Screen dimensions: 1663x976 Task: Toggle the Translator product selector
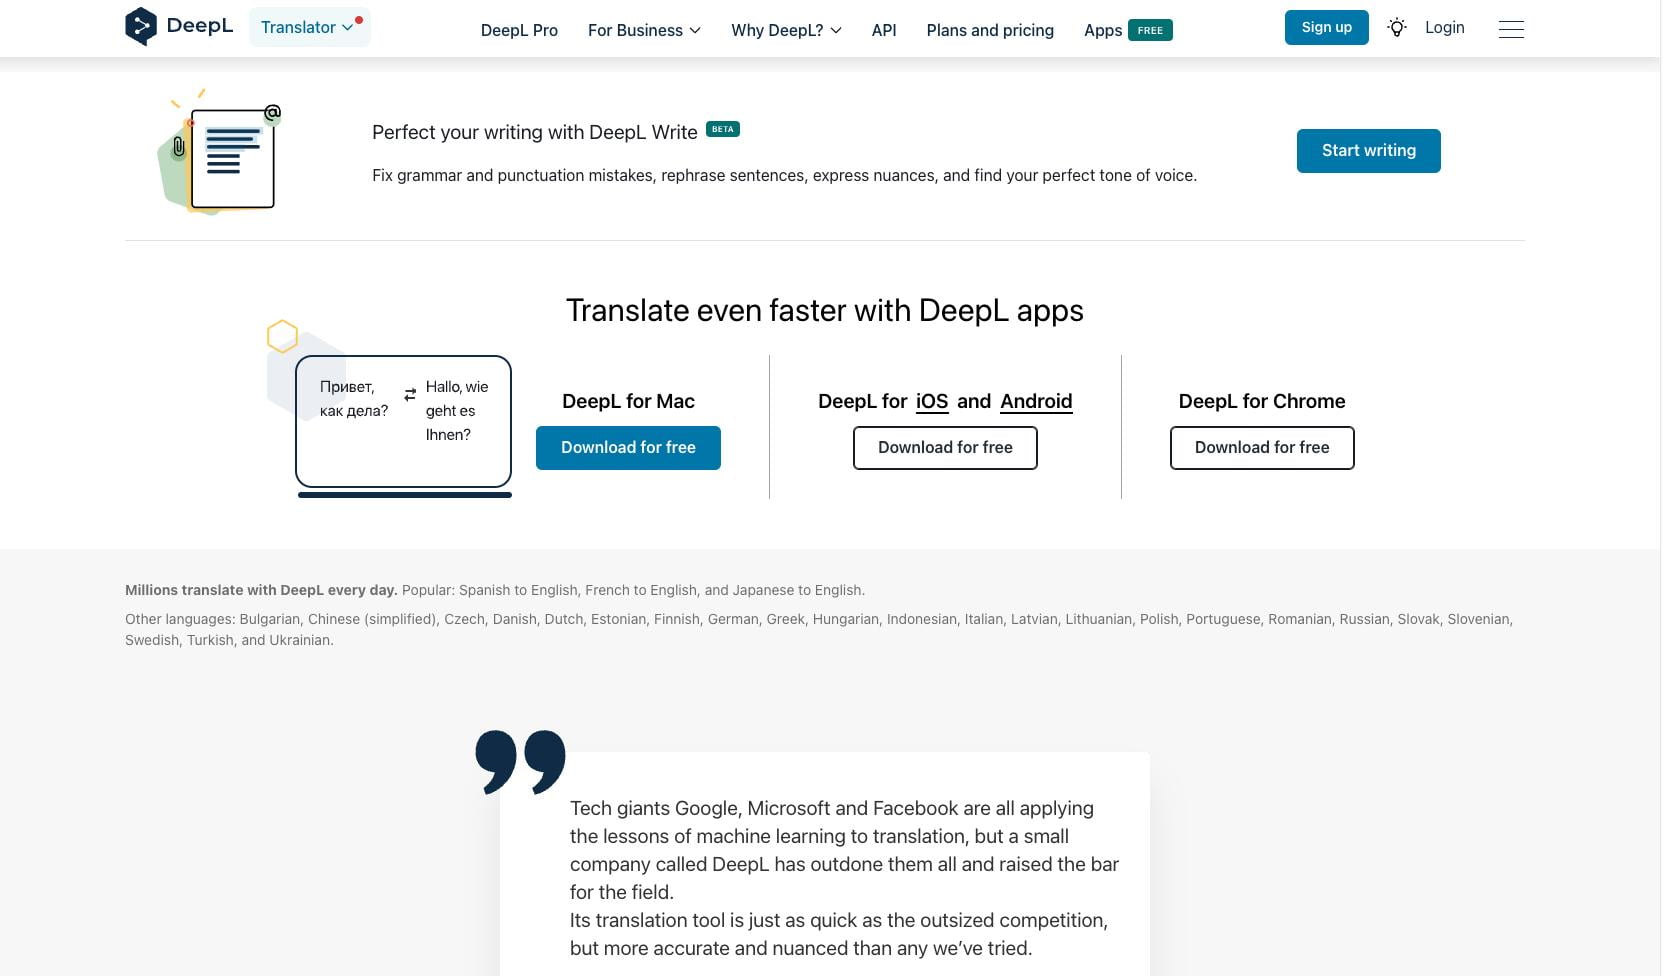click(x=298, y=27)
